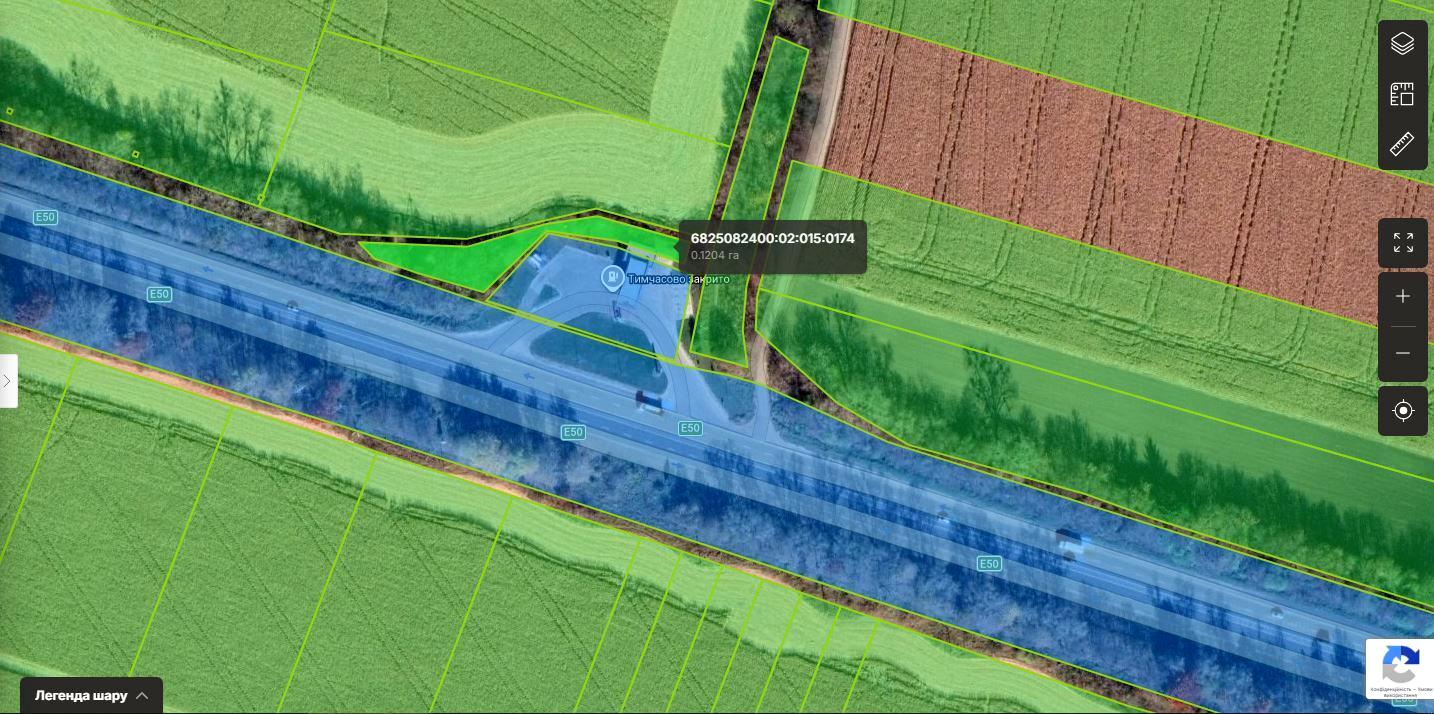This screenshot has height=714, width=1434.
Task: Open the map layers panel
Action: pyautogui.click(x=1402, y=44)
